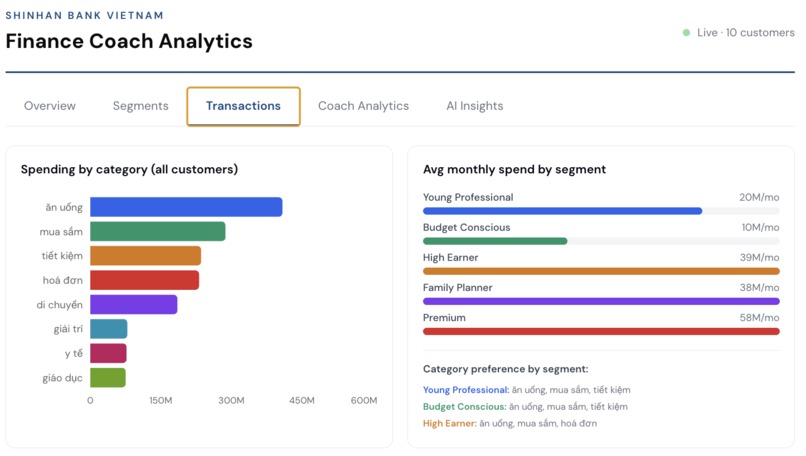Image resolution: width=806 pixels, height=456 pixels.
Task: Click the blue ăn uống bar
Action: click(186, 207)
